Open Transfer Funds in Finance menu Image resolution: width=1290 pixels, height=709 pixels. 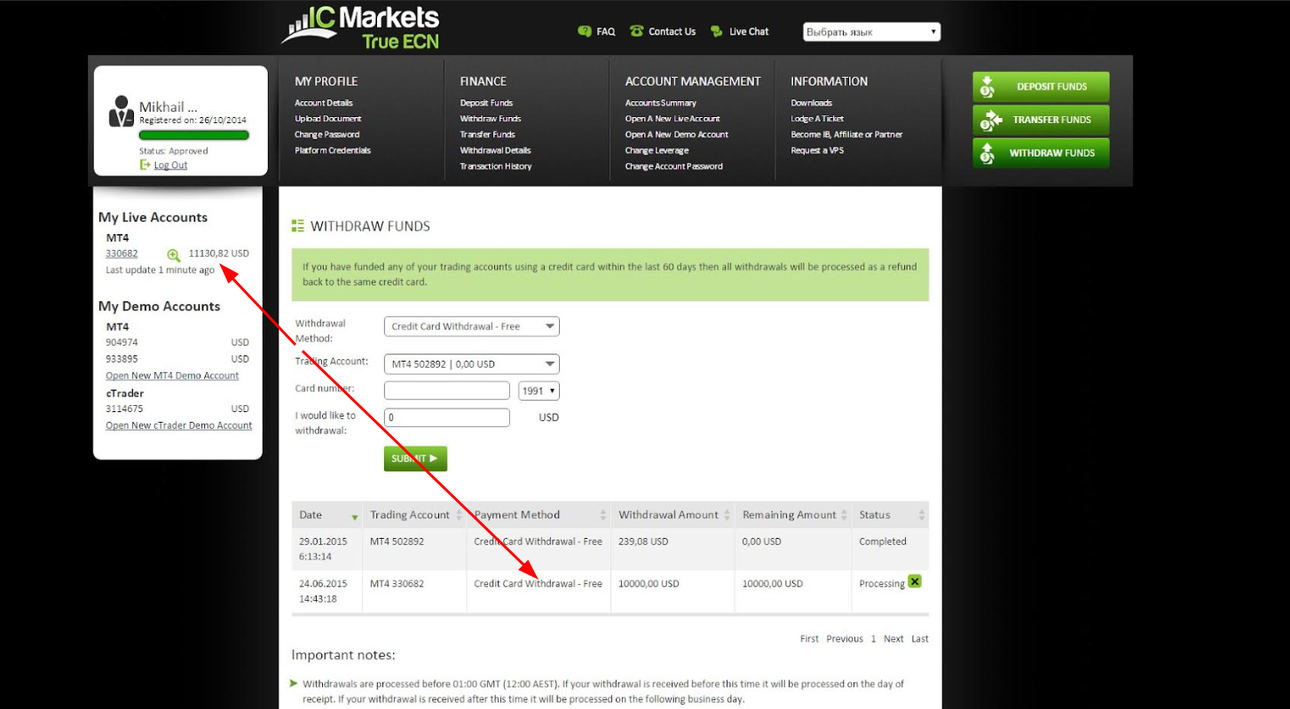click(487, 135)
